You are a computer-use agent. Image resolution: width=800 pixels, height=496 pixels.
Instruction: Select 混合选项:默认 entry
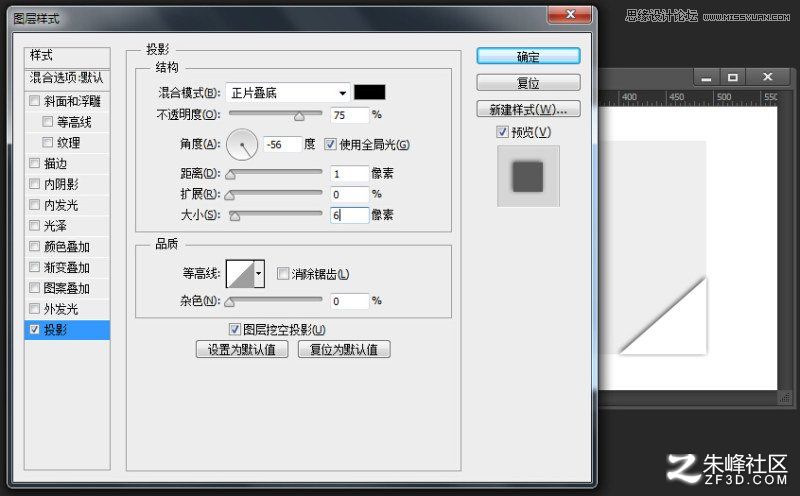pyautogui.click(x=67, y=78)
